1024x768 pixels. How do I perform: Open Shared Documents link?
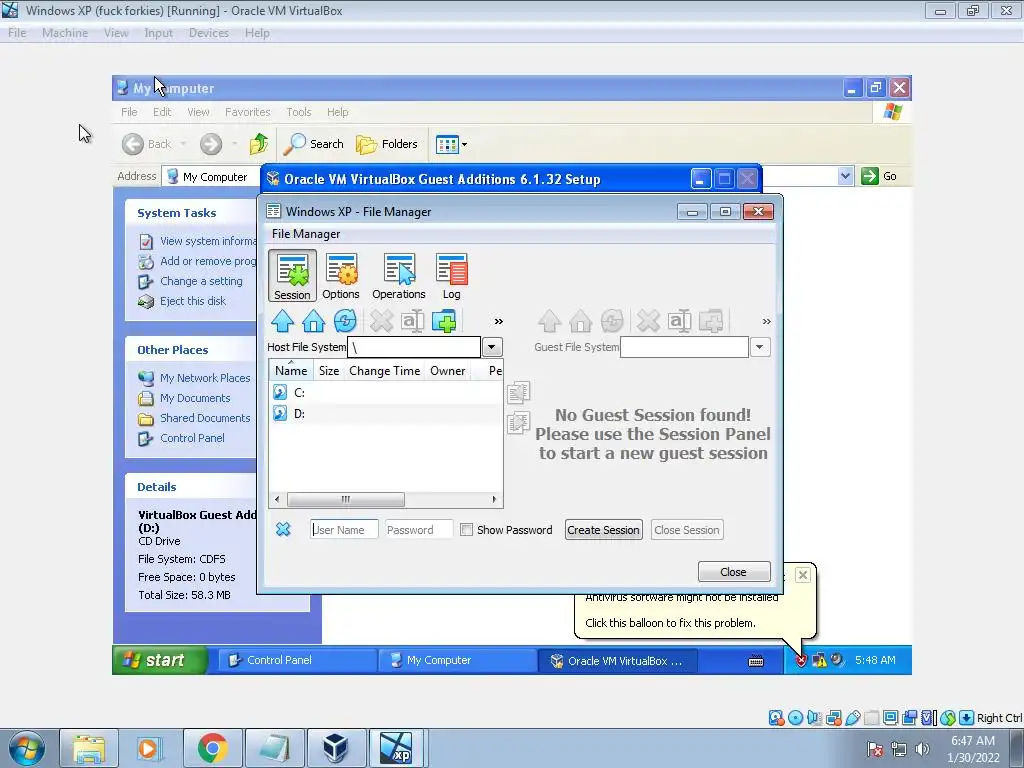click(205, 418)
